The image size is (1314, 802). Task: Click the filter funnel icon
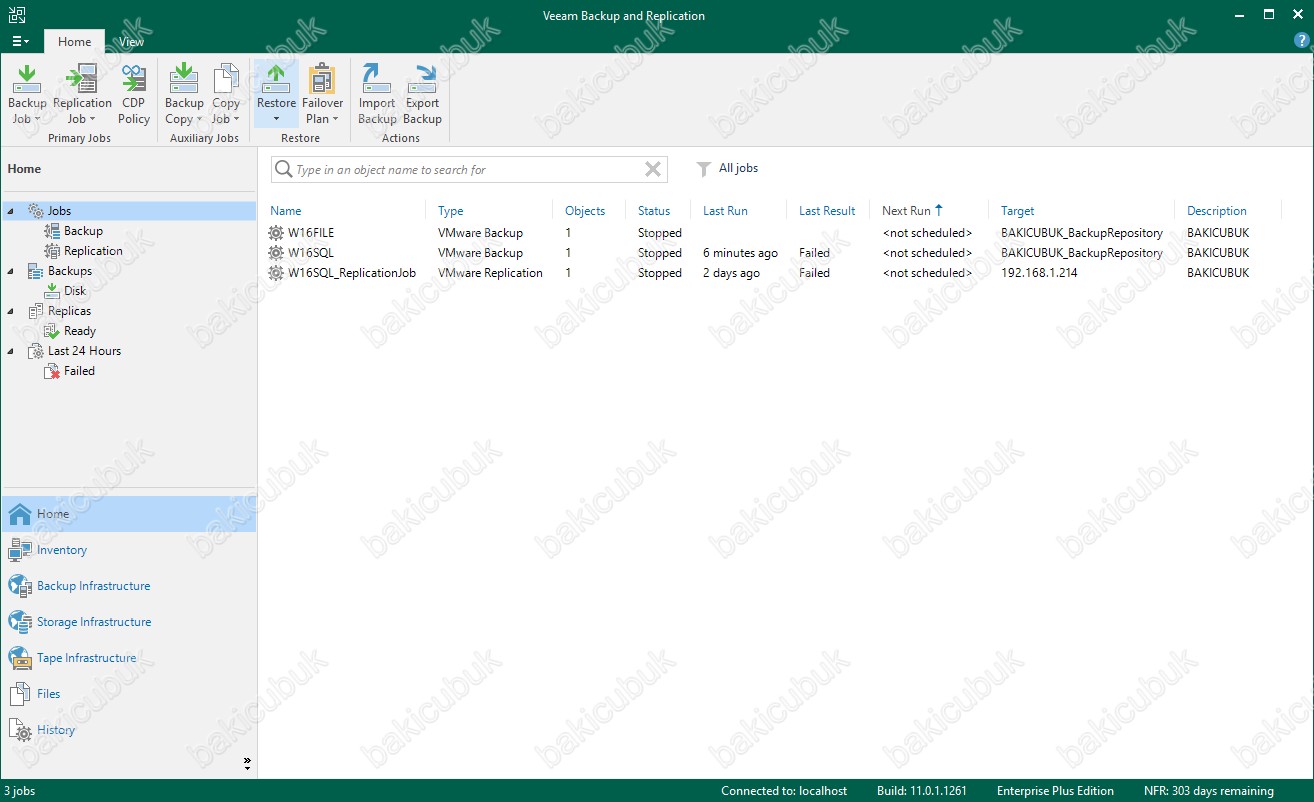(x=704, y=169)
